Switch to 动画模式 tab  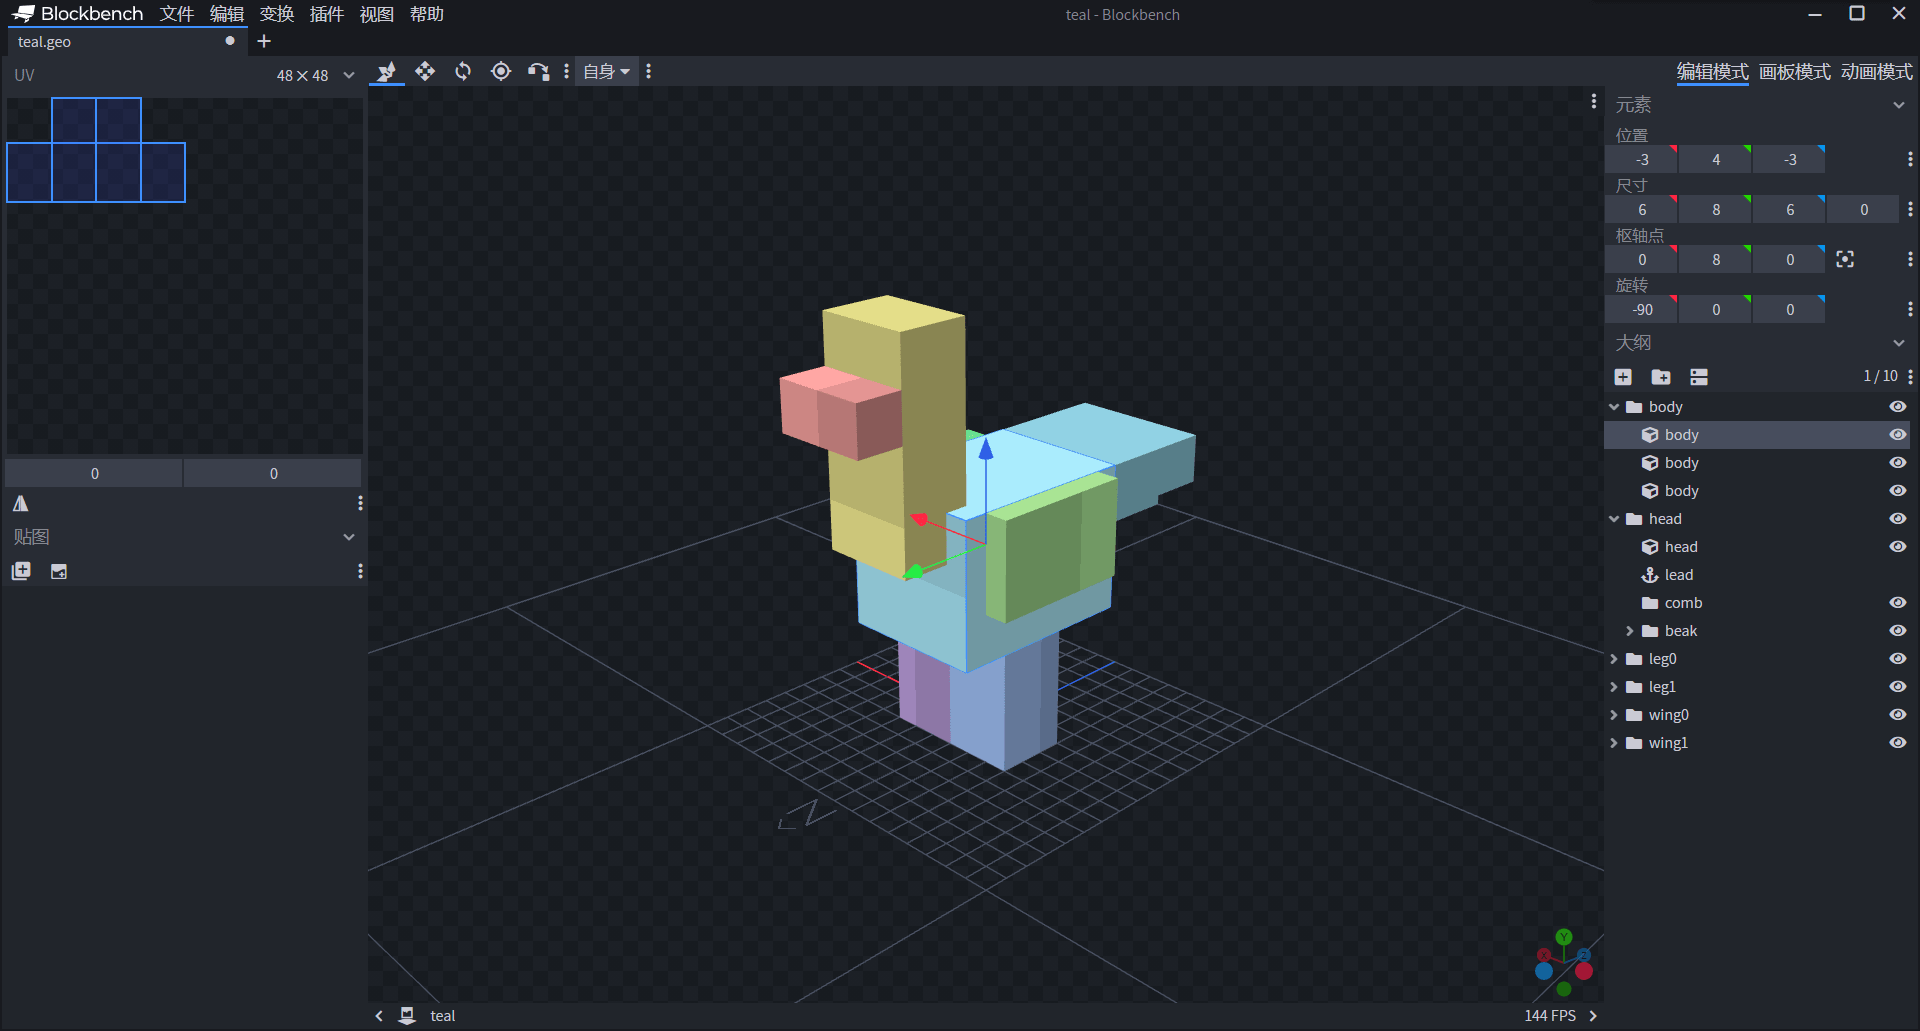[x=1876, y=72]
